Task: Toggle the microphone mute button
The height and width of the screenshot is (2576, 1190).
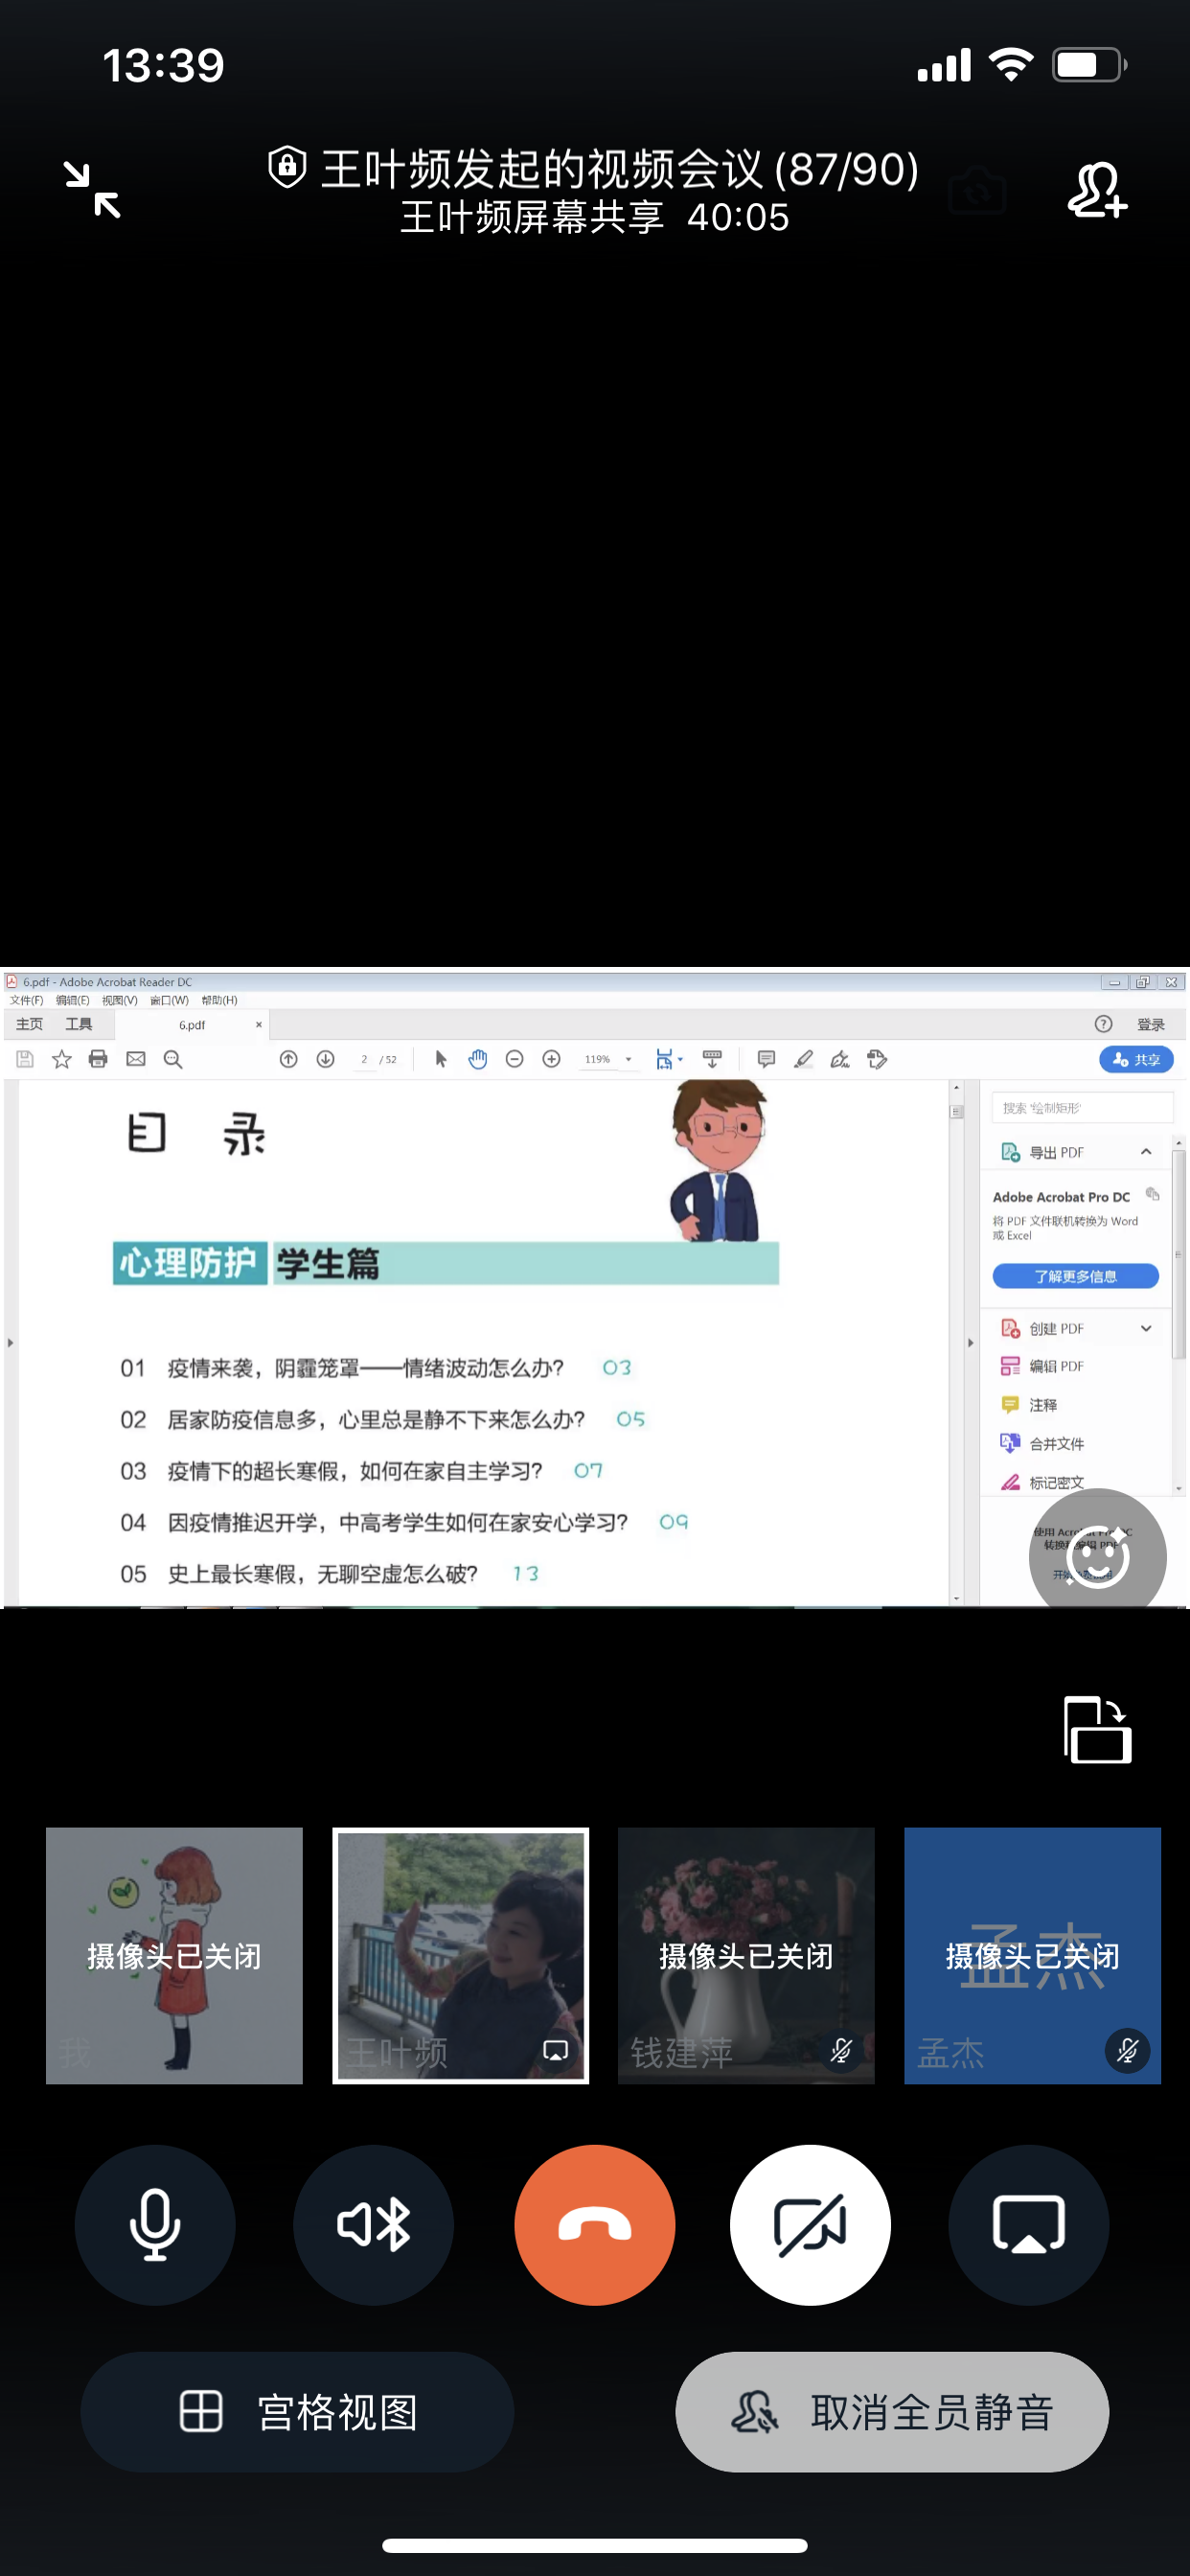Action: point(155,2225)
